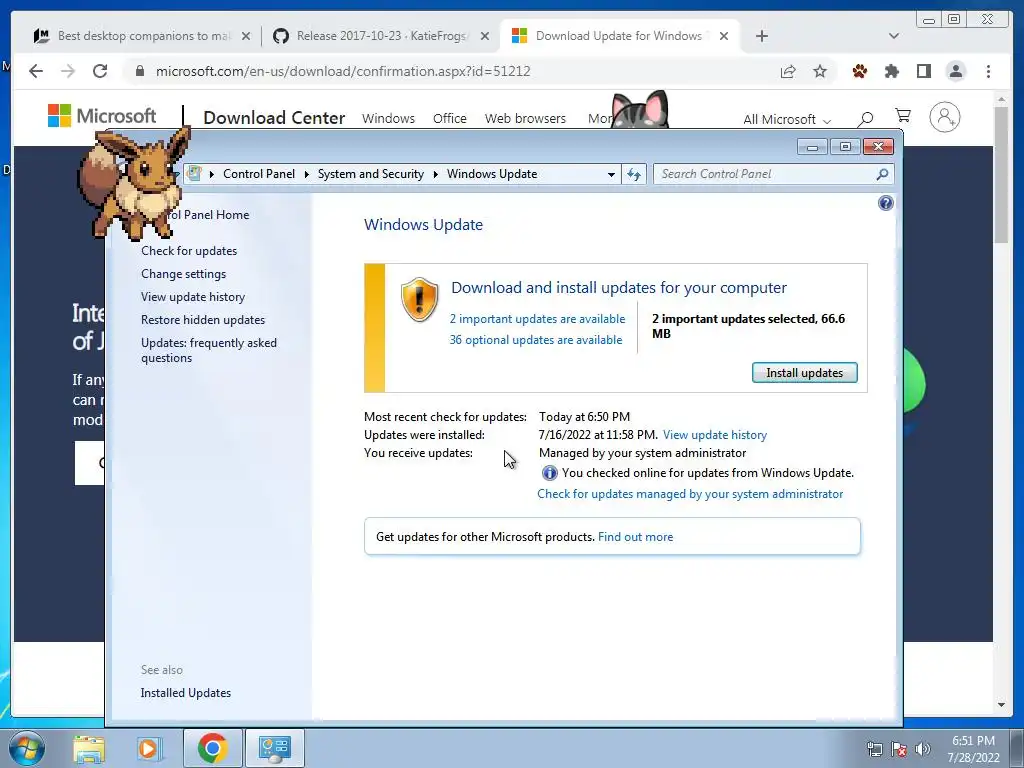Click the Microsoft account sign-in icon
The height and width of the screenshot is (768, 1024).
coord(944,118)
